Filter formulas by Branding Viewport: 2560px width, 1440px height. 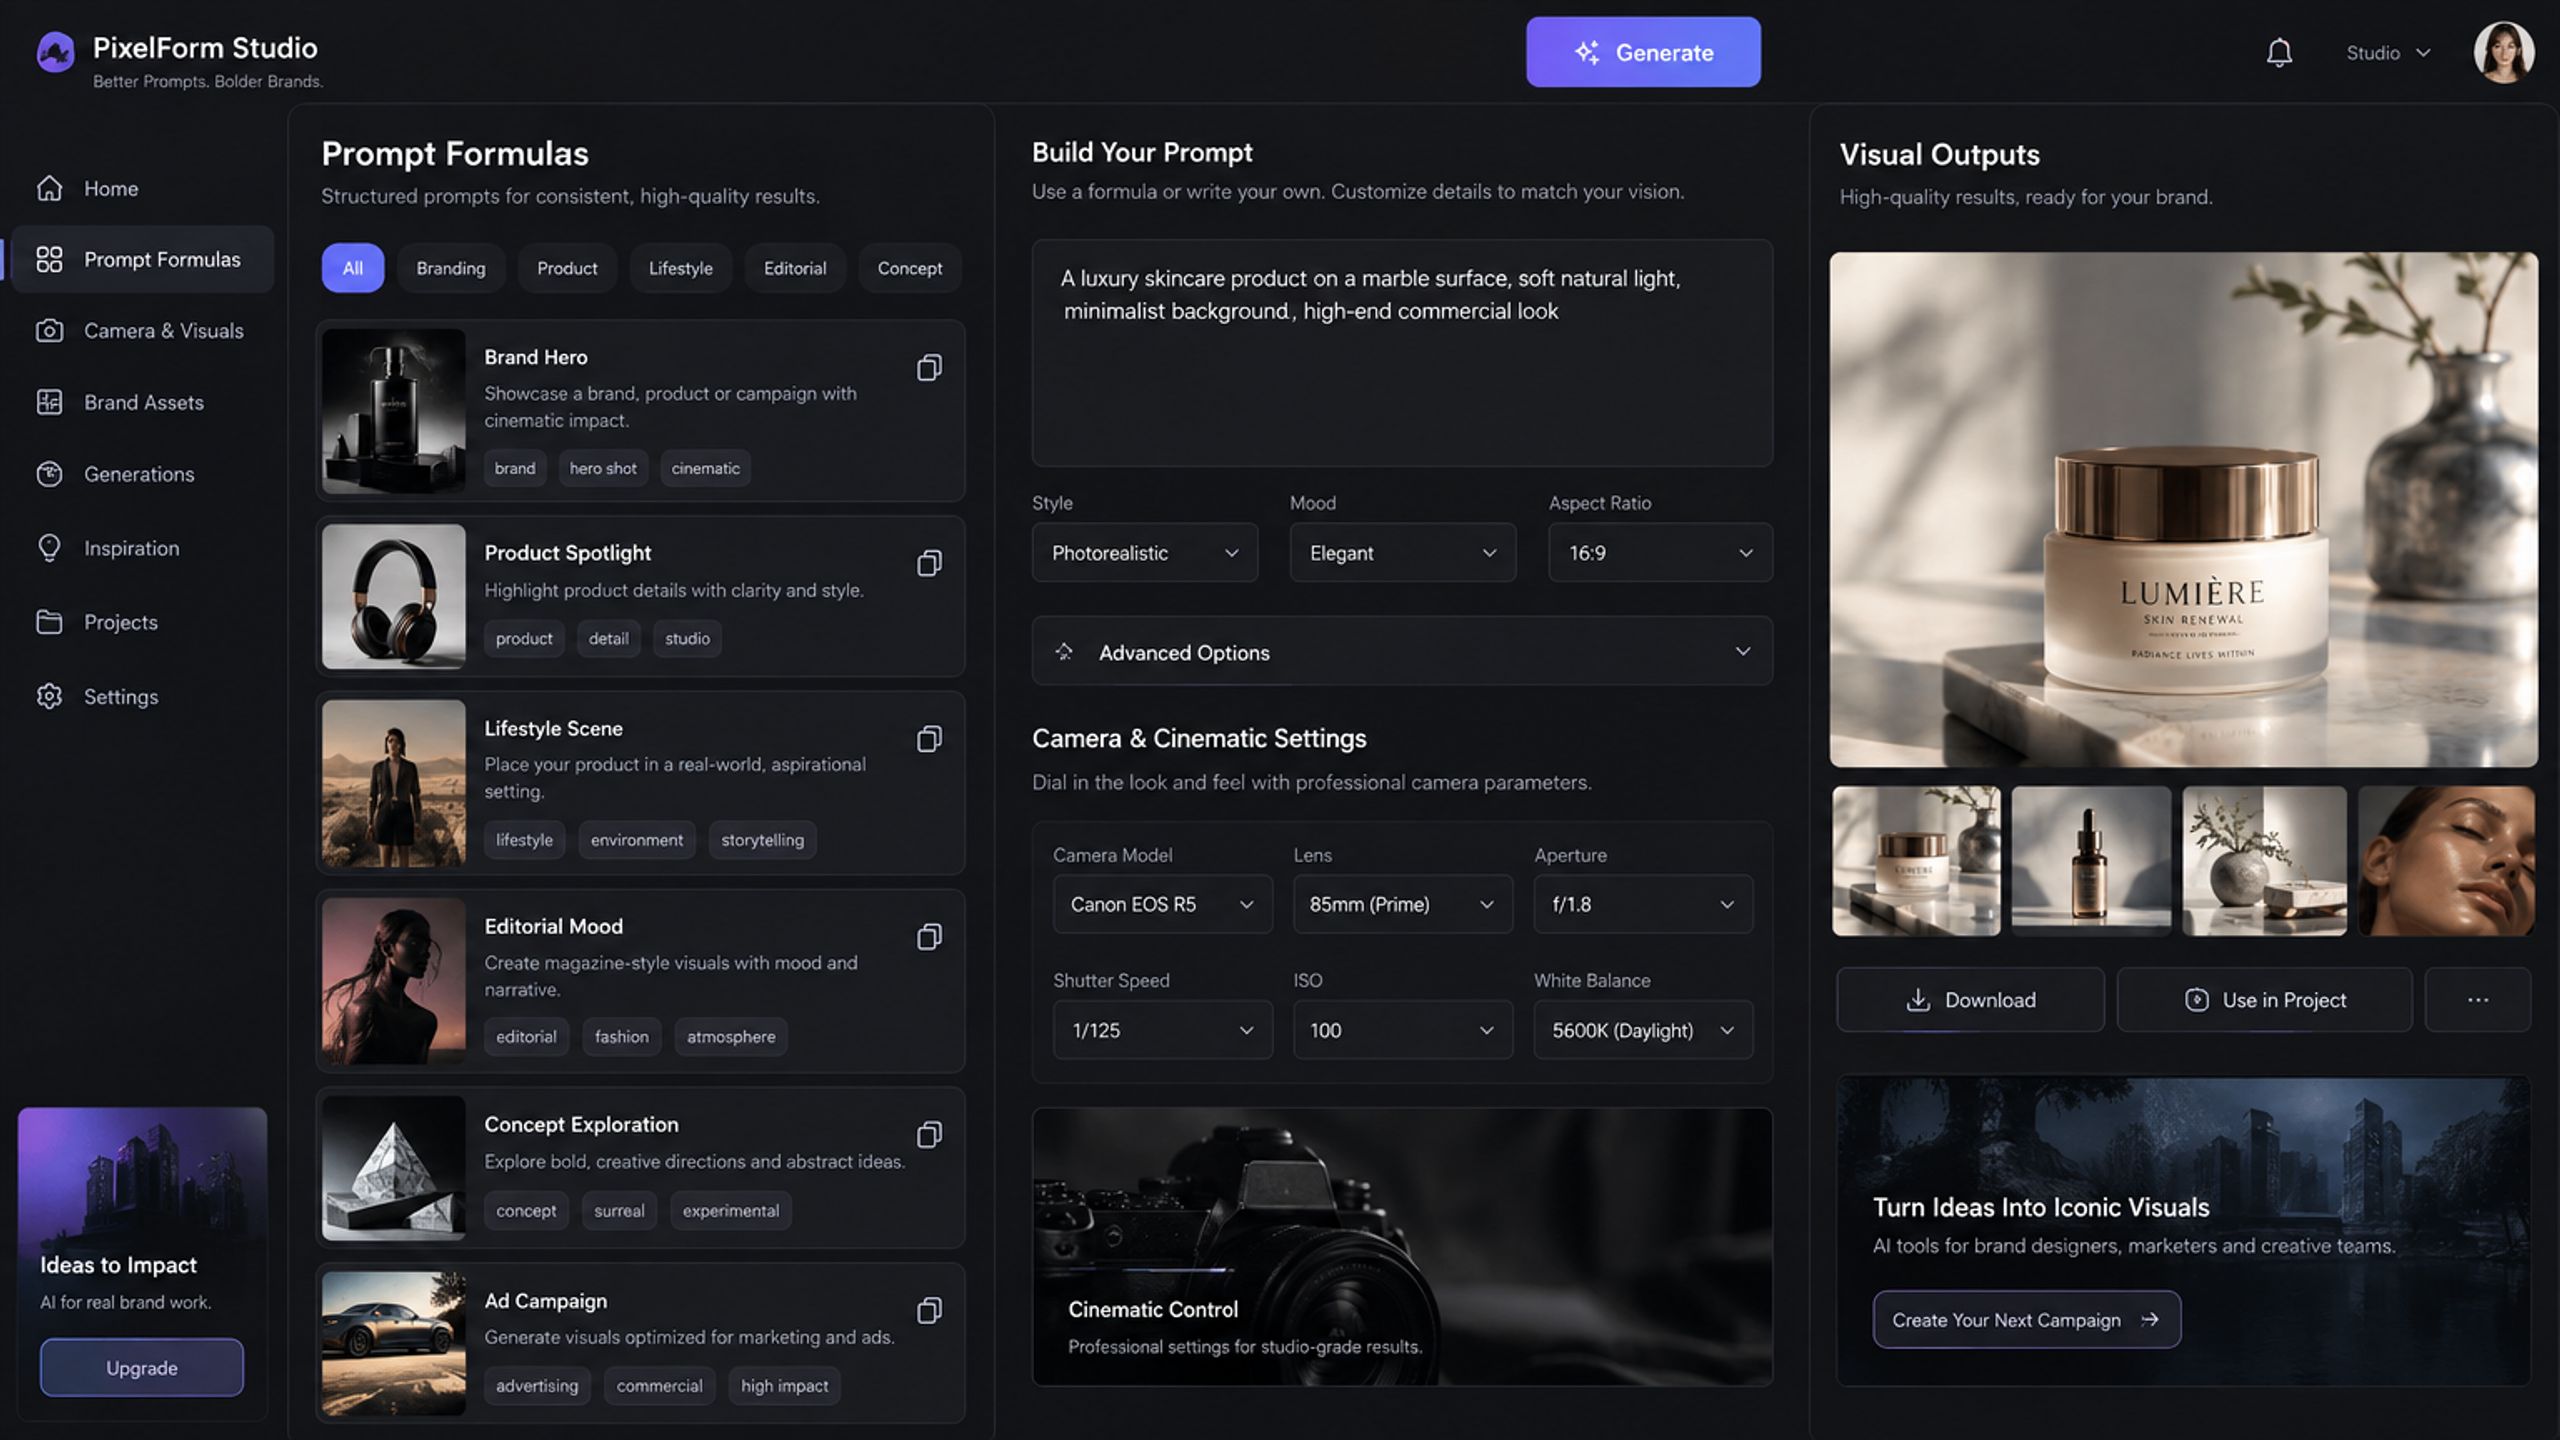pos(451,268)
